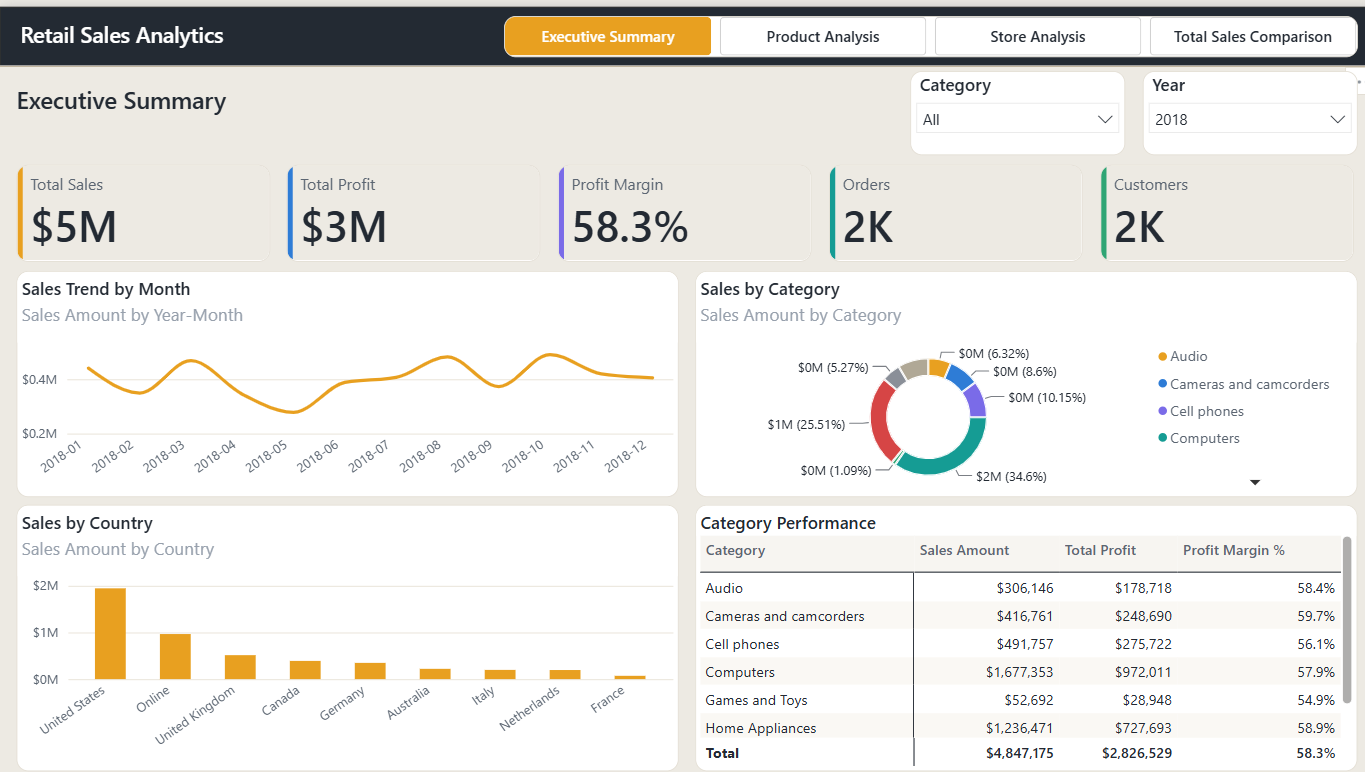Select Cell phones legend marker
Image resolution: width=1365 pixels, height=772 pixels.
pos(1162,411)
